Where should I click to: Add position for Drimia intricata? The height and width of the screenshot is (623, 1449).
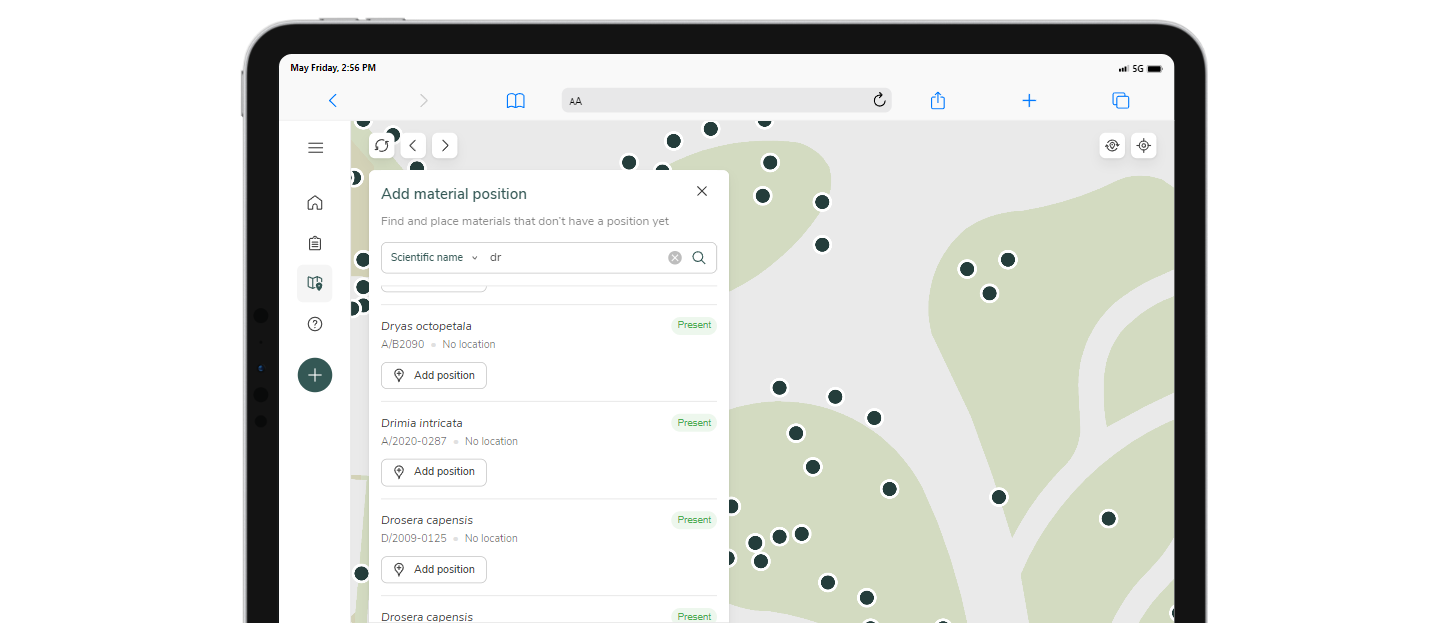(x=434, y=472)
